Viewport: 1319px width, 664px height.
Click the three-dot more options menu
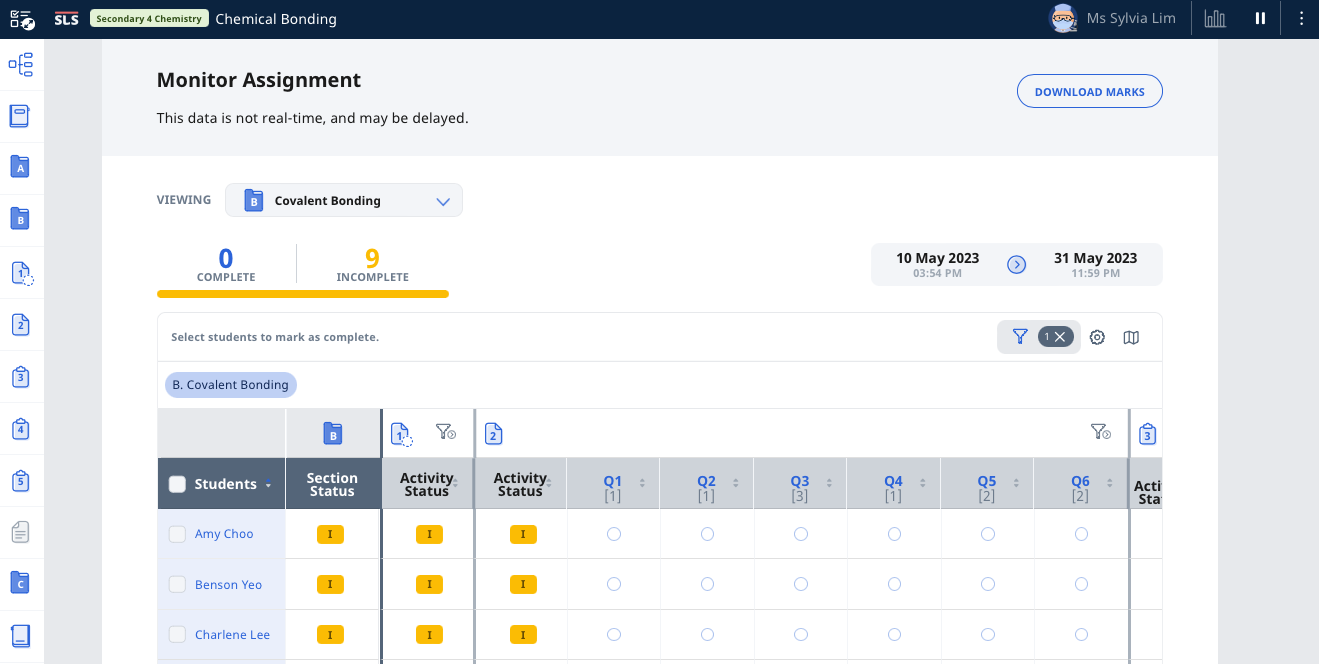tap(1301, 18)
